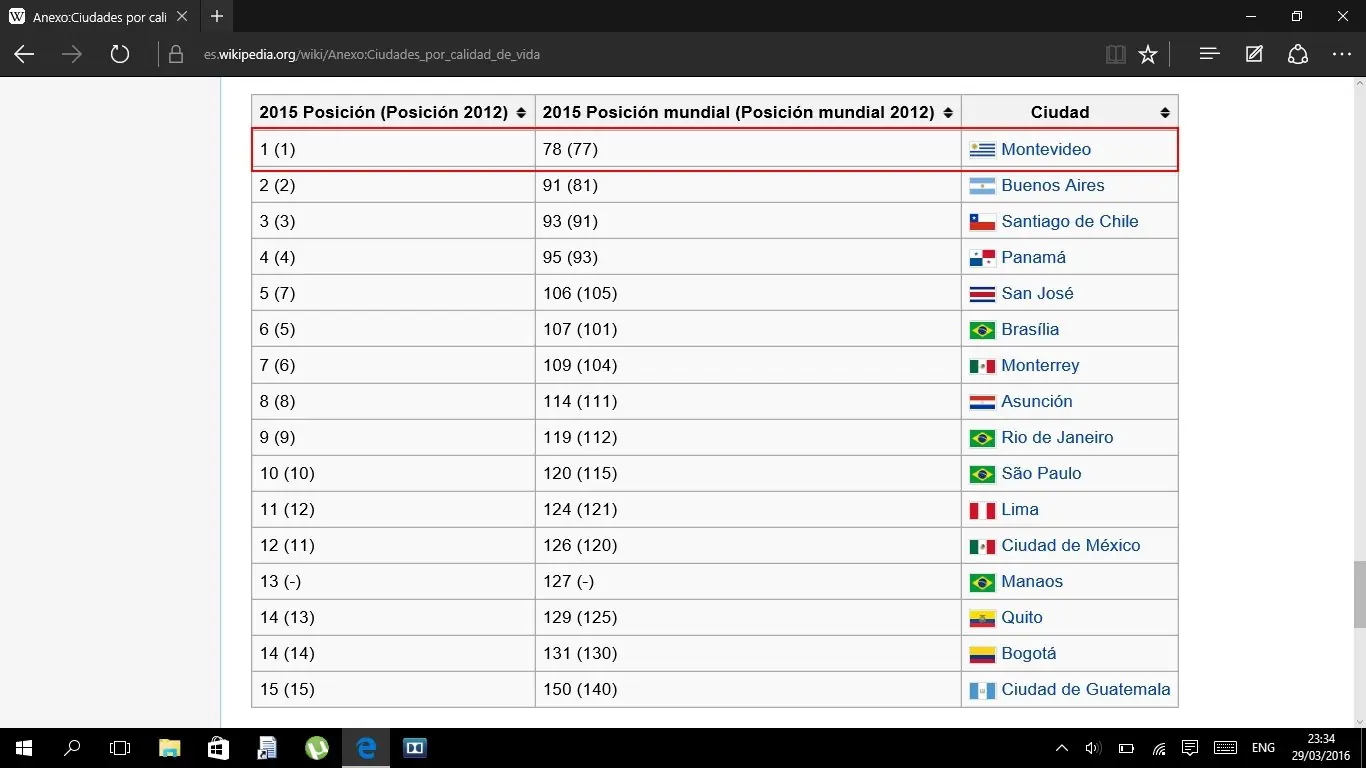This screenshot has height=768, width=1366.
Task: Open the Santiago de Chile link
Action: [1070, 221]
